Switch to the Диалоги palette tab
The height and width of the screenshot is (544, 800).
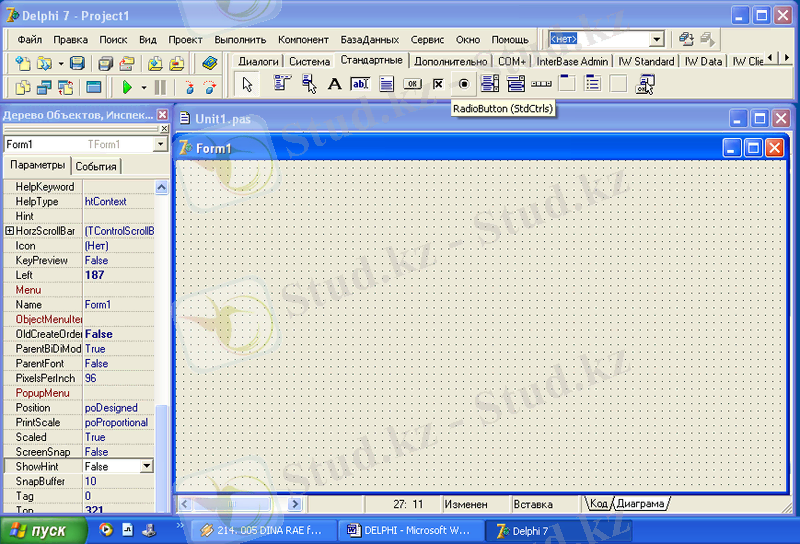pos(258,61)
